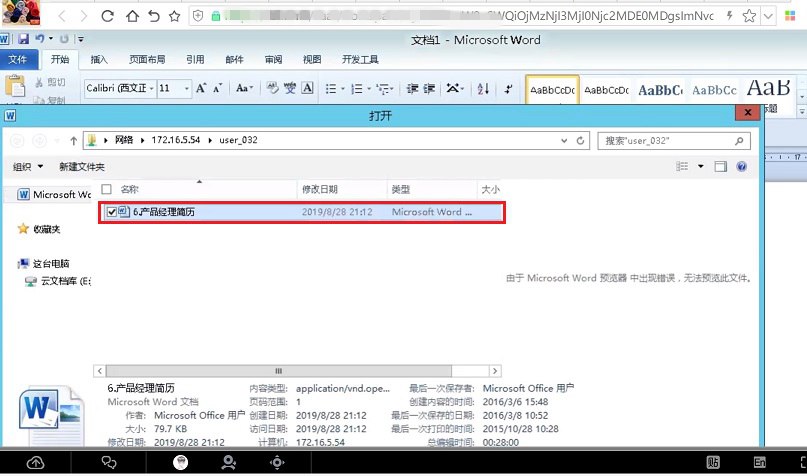This screenshot has height=476, width=807.
Task: Uncheck the checkbox beside 6.产品经理简历
Action: pyautogui.click(x=111, y=211)
